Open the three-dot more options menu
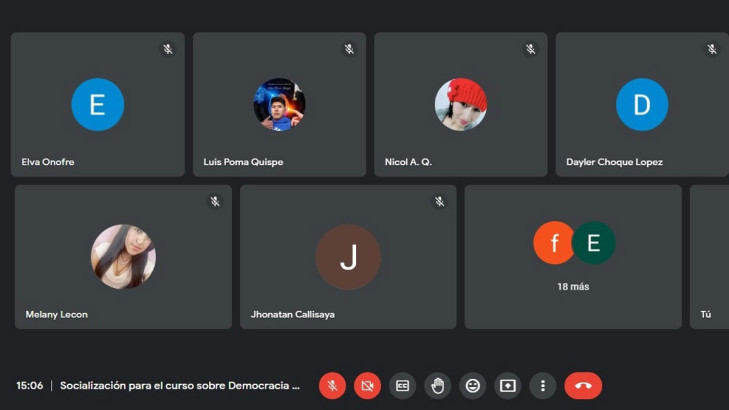 pyautogui.click(x=542, y=385)
